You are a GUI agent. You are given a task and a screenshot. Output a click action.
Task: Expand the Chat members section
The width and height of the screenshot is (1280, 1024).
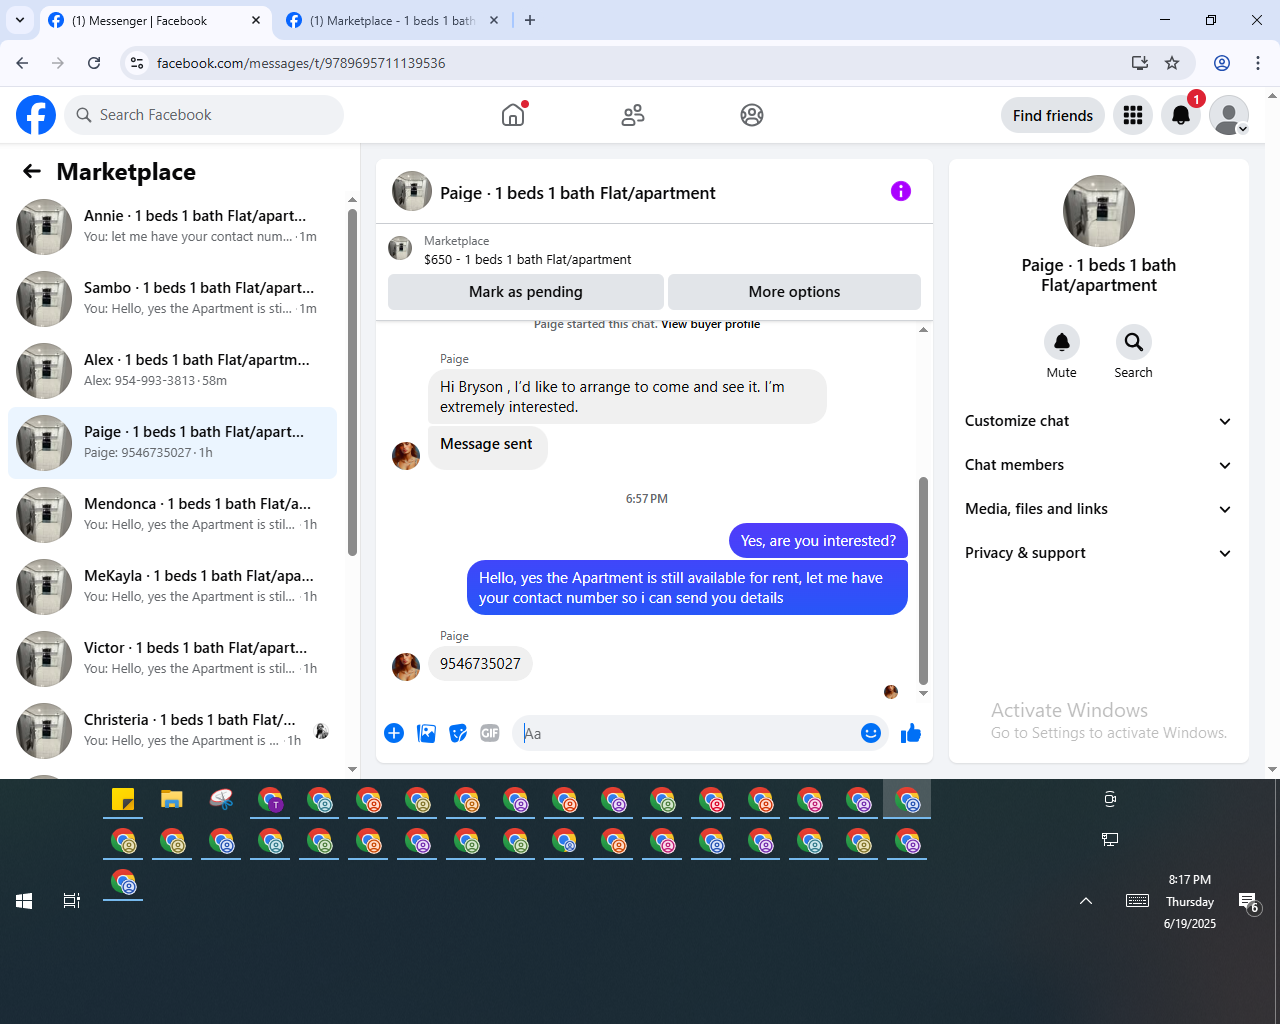[1099, 465]
